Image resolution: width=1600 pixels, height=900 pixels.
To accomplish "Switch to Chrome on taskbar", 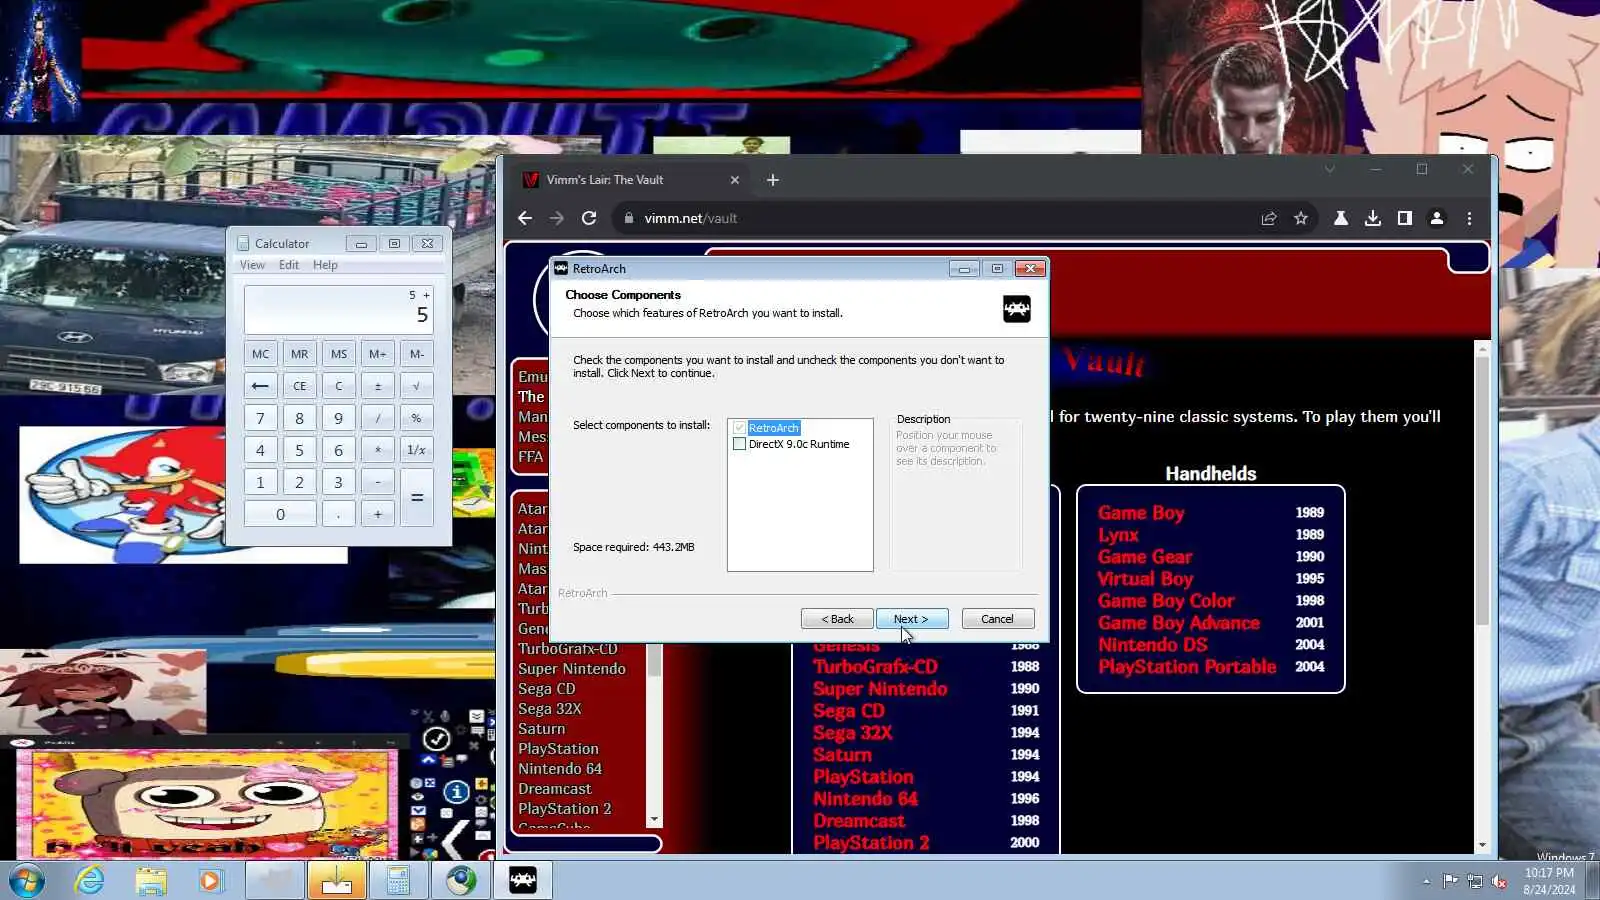I will tap(461, 880).
